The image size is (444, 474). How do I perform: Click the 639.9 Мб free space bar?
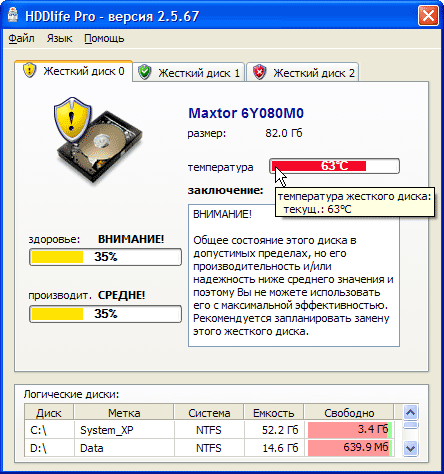pos(350,448)
